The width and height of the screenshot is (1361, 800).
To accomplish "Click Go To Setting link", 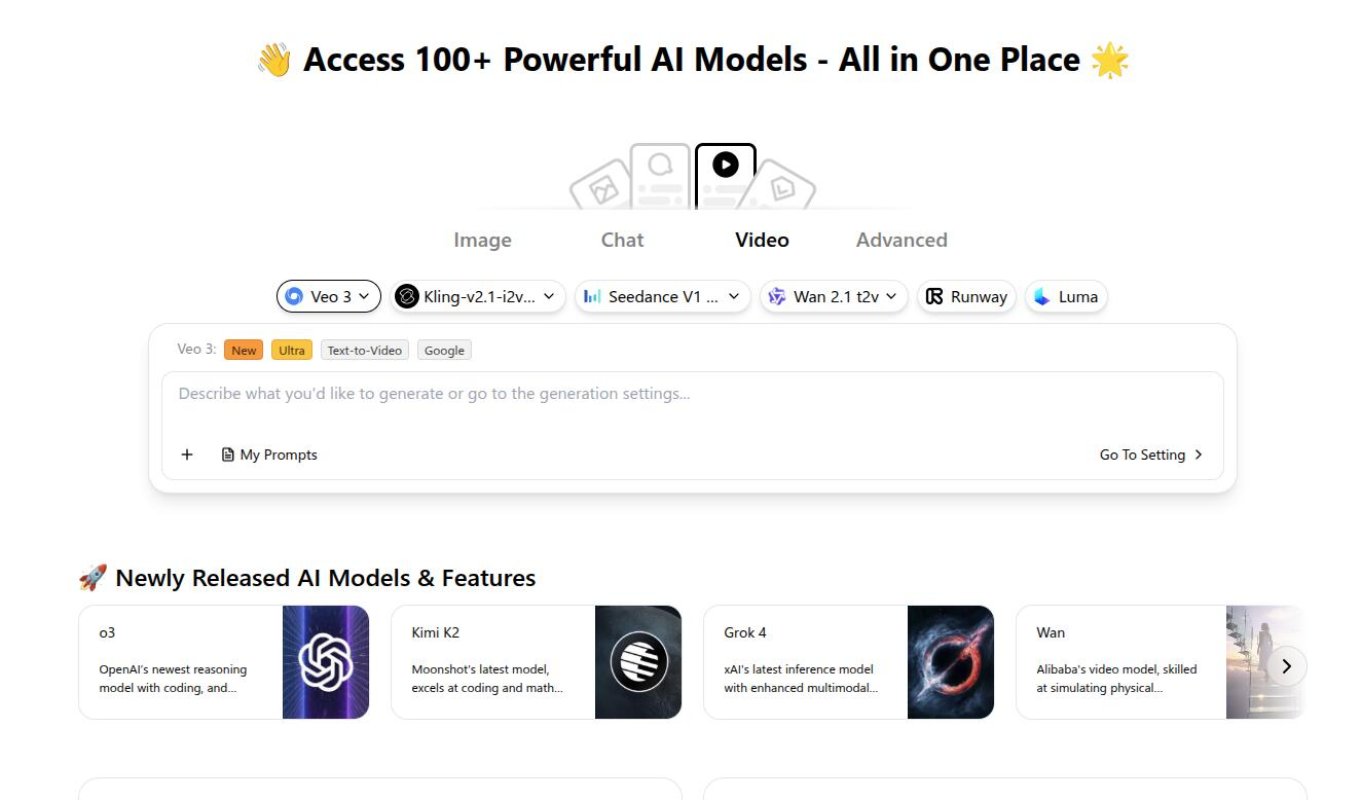I will pos(1150,455).
